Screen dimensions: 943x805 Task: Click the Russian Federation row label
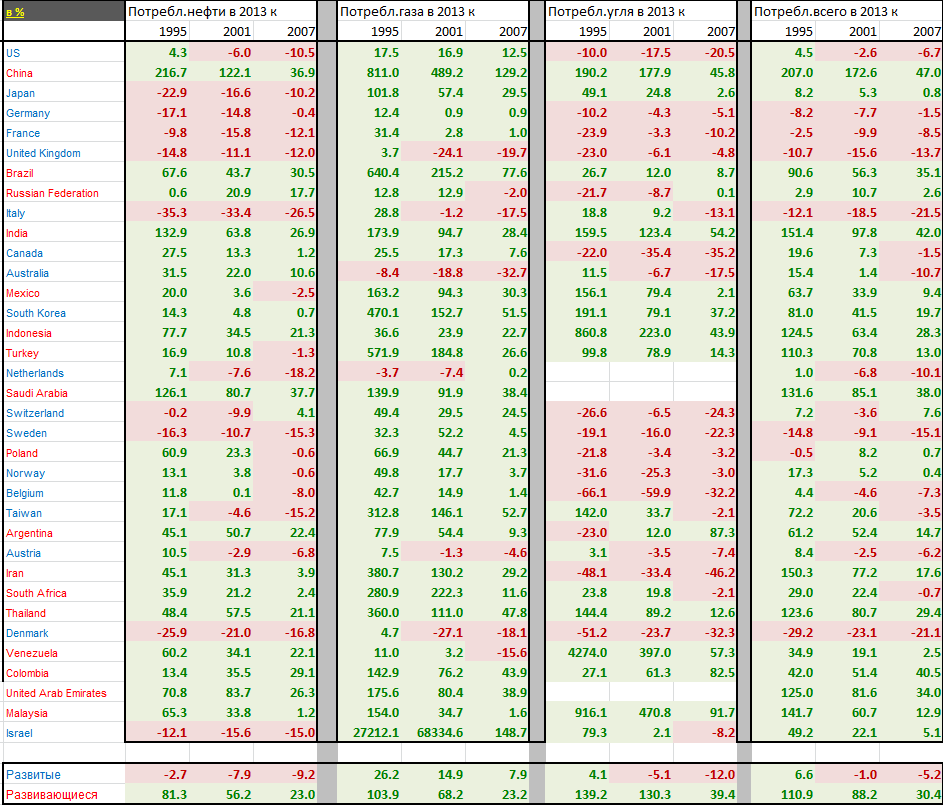(52, 193)
